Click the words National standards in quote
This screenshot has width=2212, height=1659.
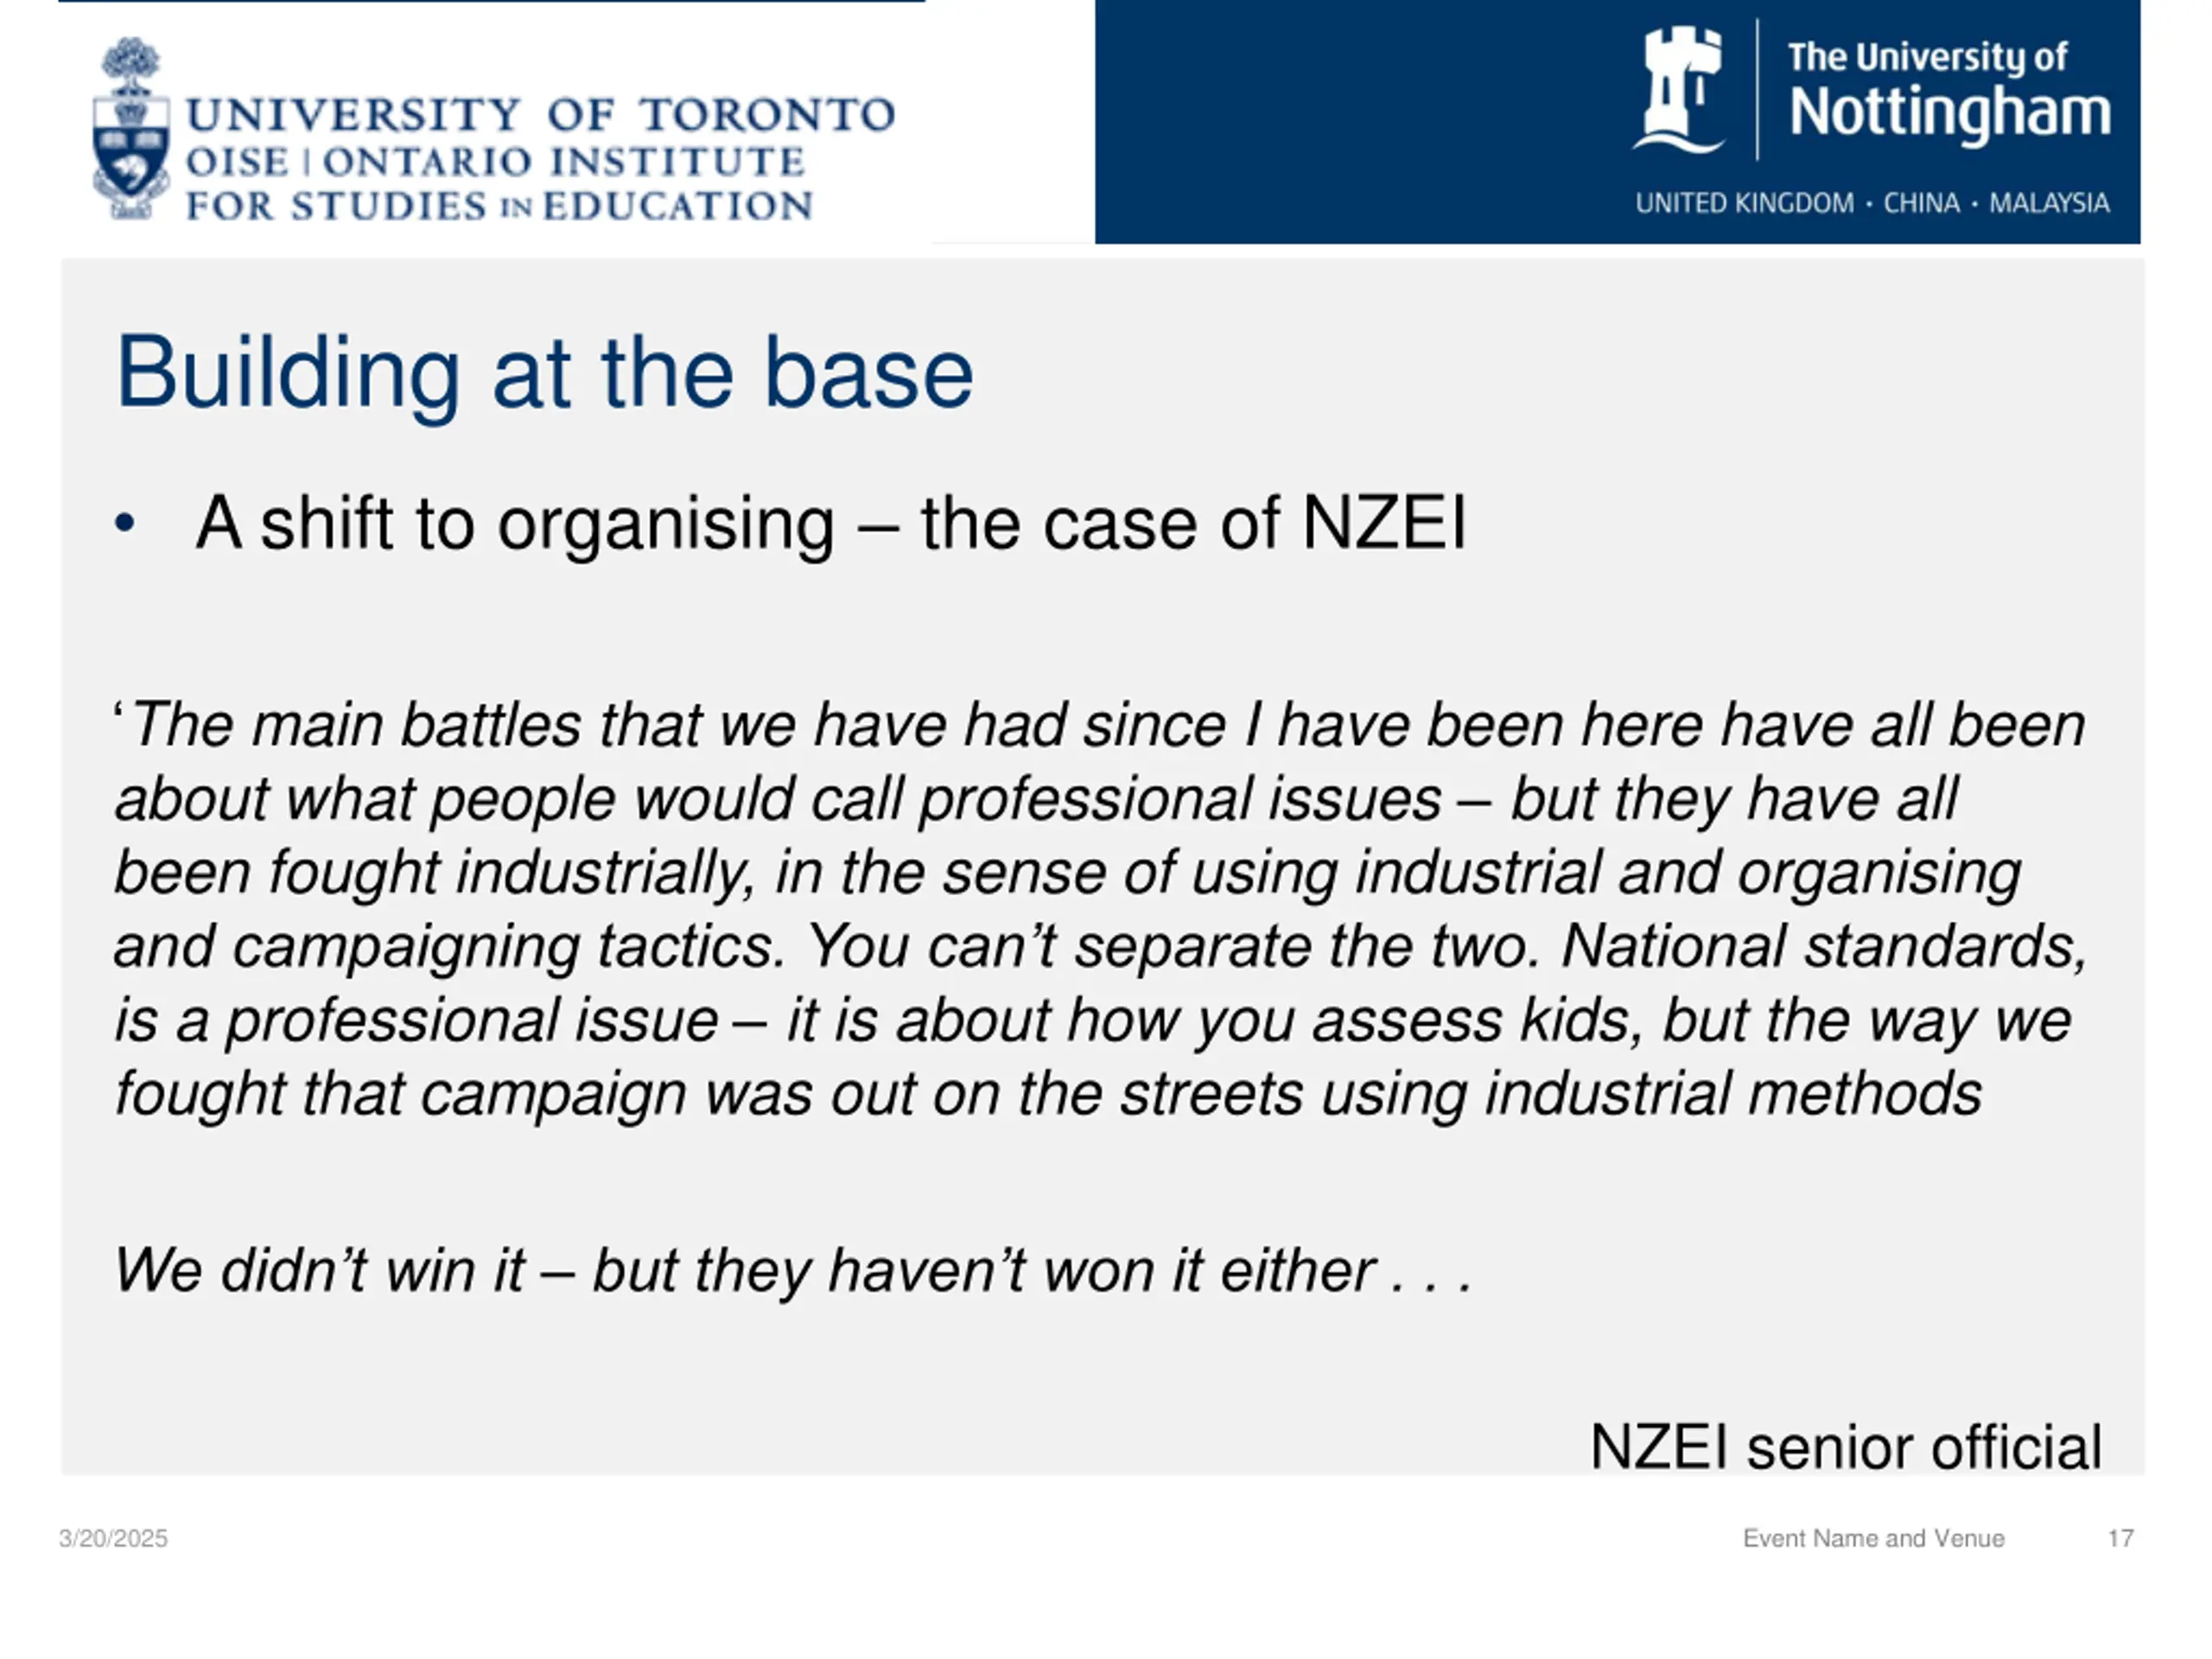click(1824, 945)
